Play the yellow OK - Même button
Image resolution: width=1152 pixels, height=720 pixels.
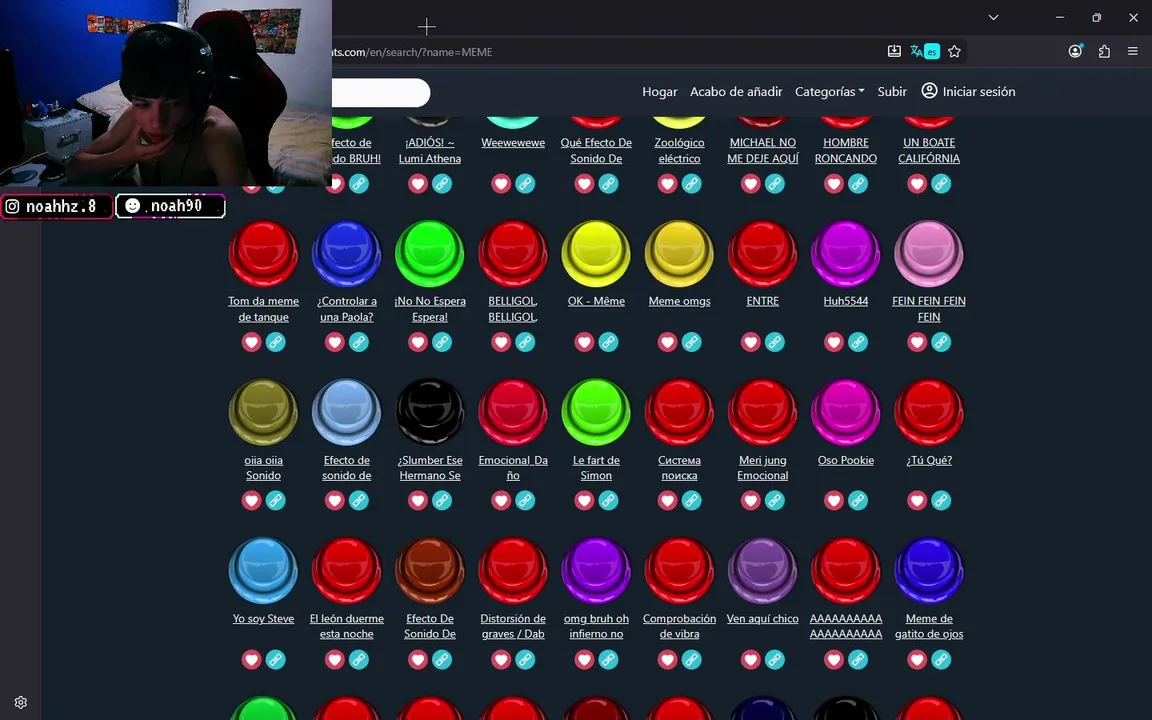pos(596,253)
